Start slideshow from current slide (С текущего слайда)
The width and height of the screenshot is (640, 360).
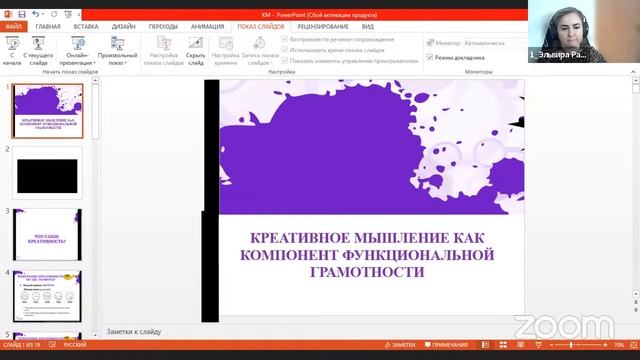[38, 51]
